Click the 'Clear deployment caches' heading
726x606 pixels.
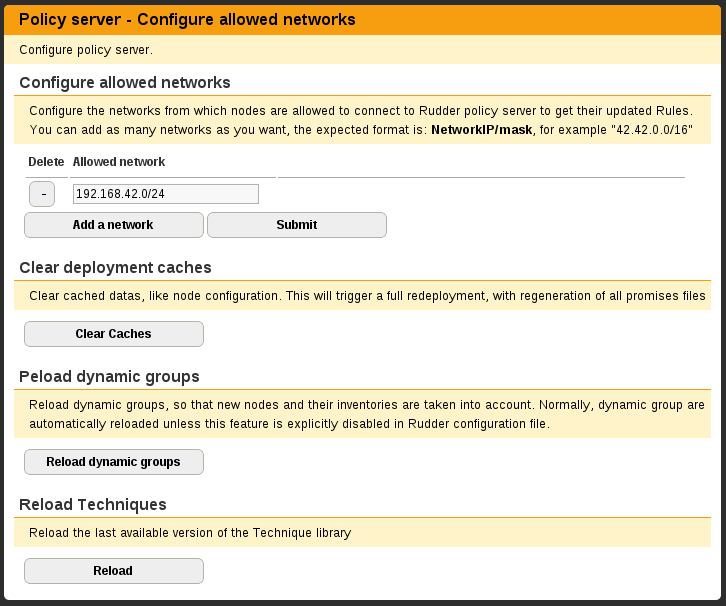(x=115, y=268)
